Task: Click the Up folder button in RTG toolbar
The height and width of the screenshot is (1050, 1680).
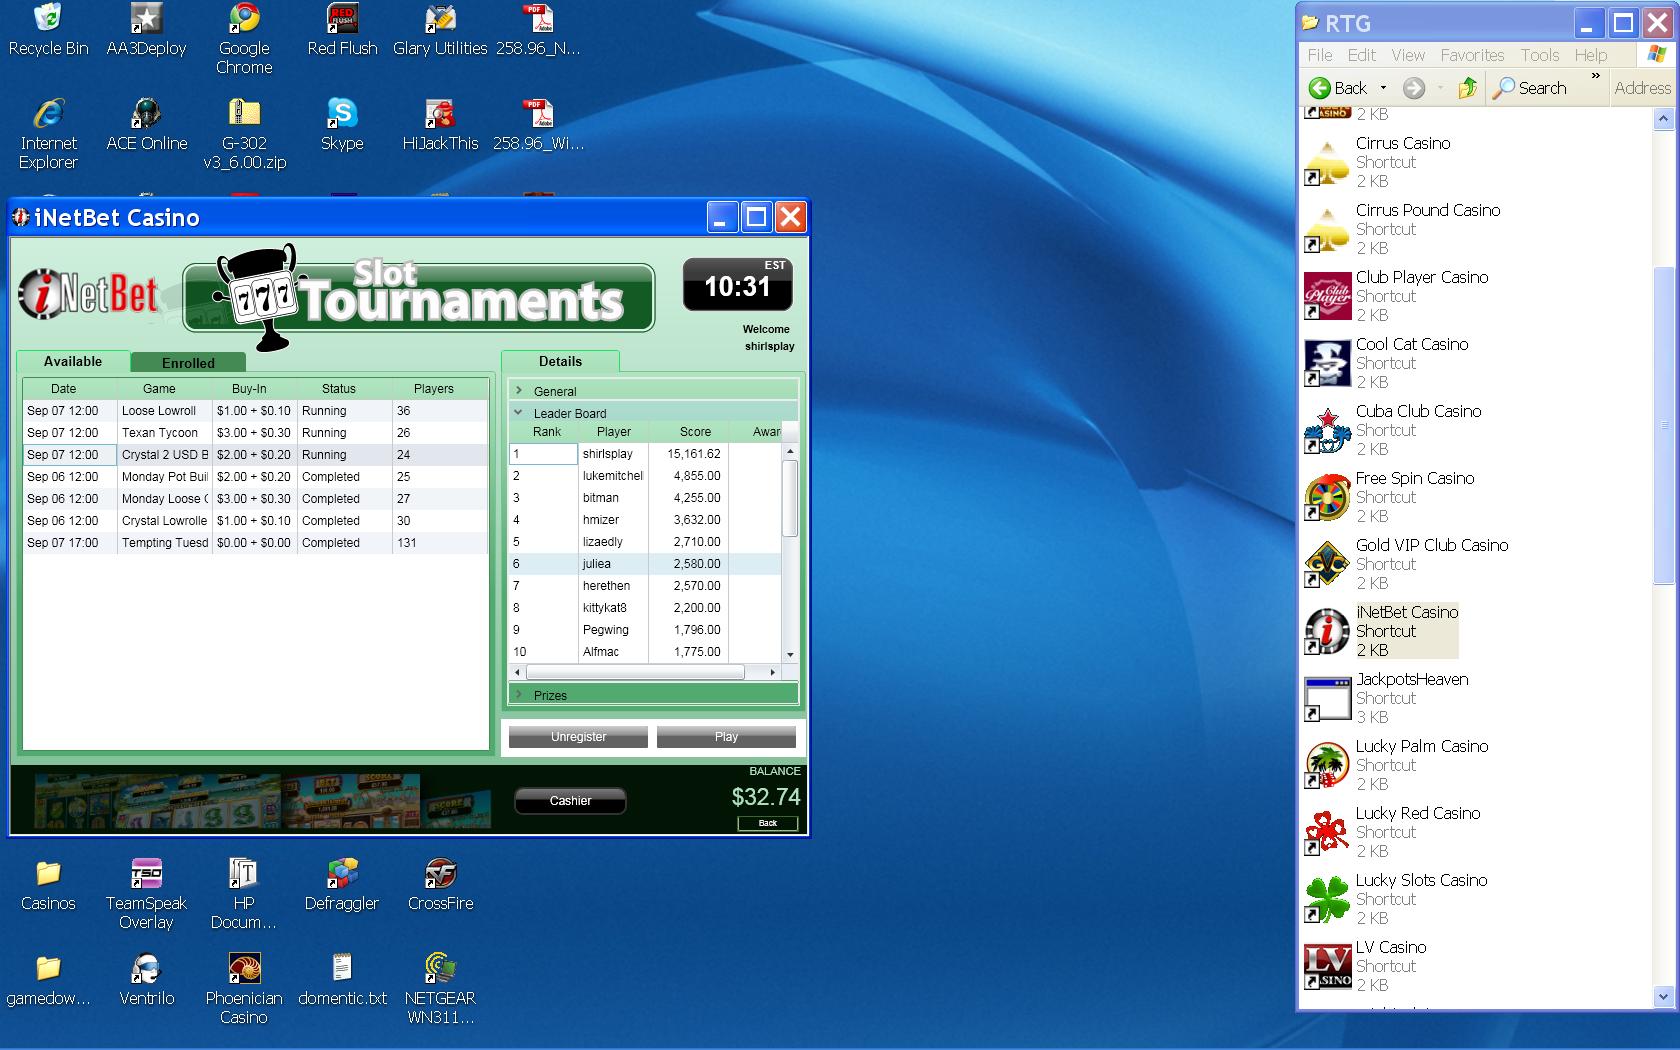Action: click(1467, 88)
